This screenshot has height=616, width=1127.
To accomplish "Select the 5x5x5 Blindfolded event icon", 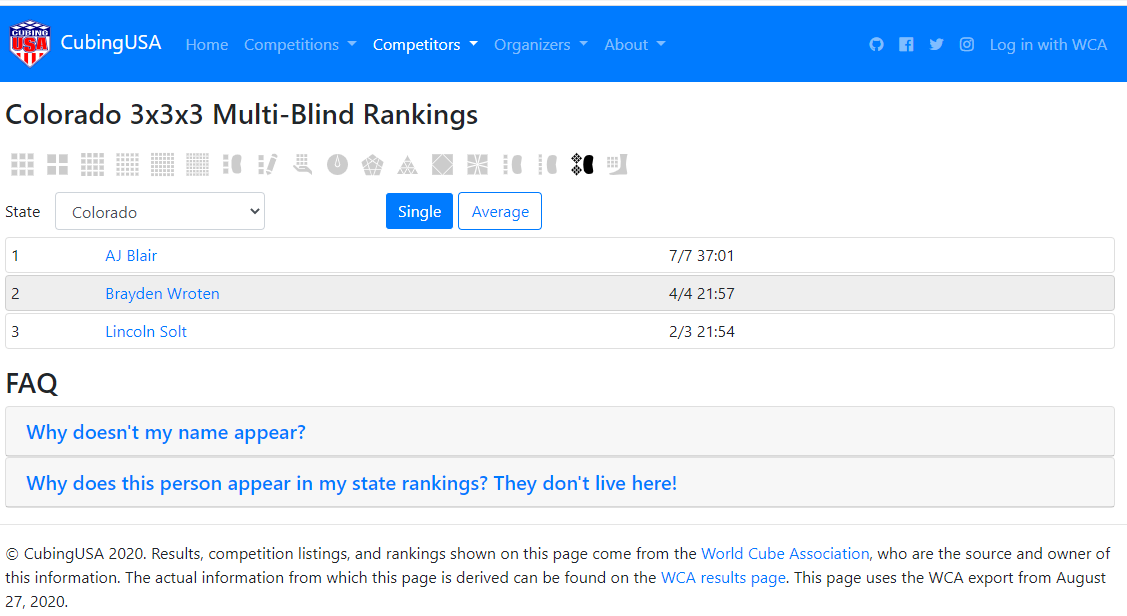I will click(548, 165).
